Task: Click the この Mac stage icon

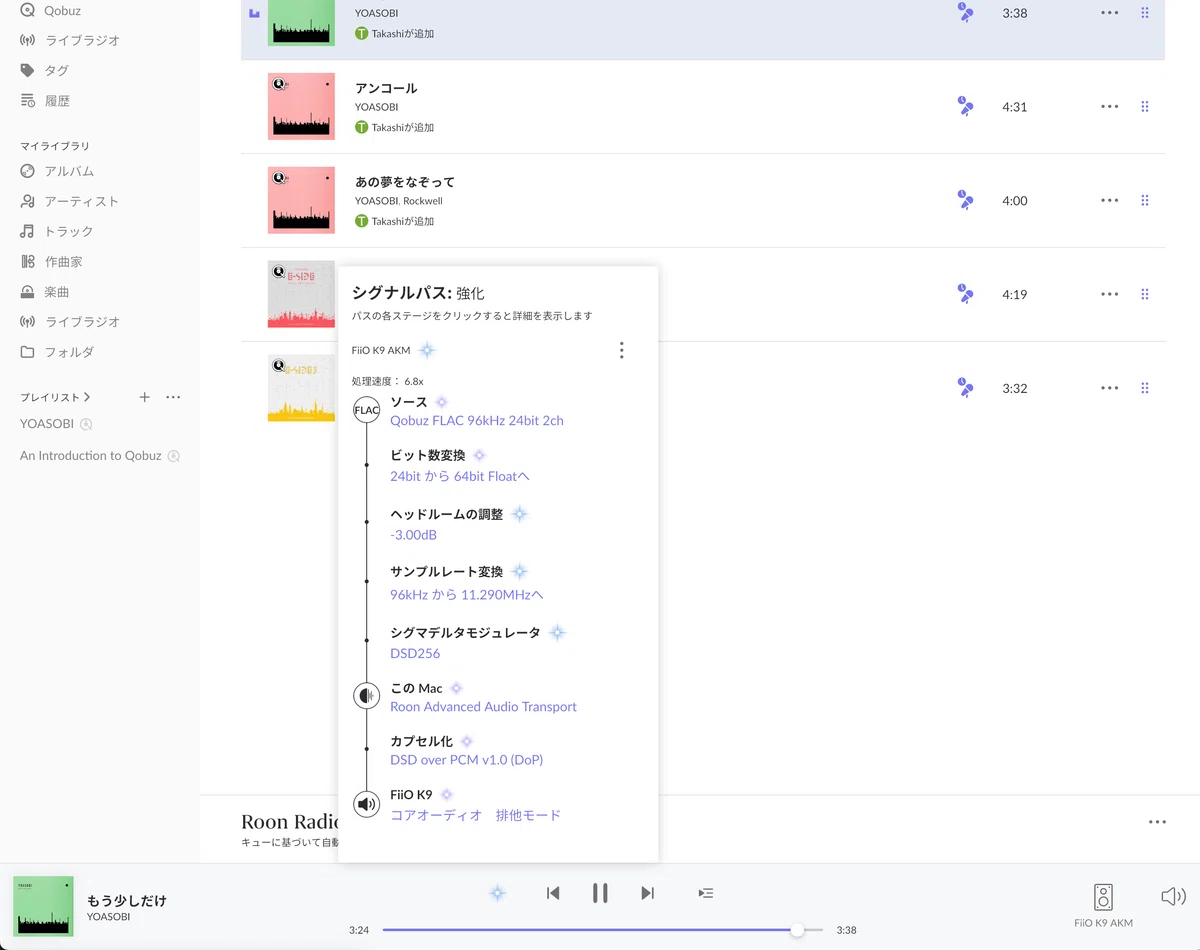Action: [367, 695]
